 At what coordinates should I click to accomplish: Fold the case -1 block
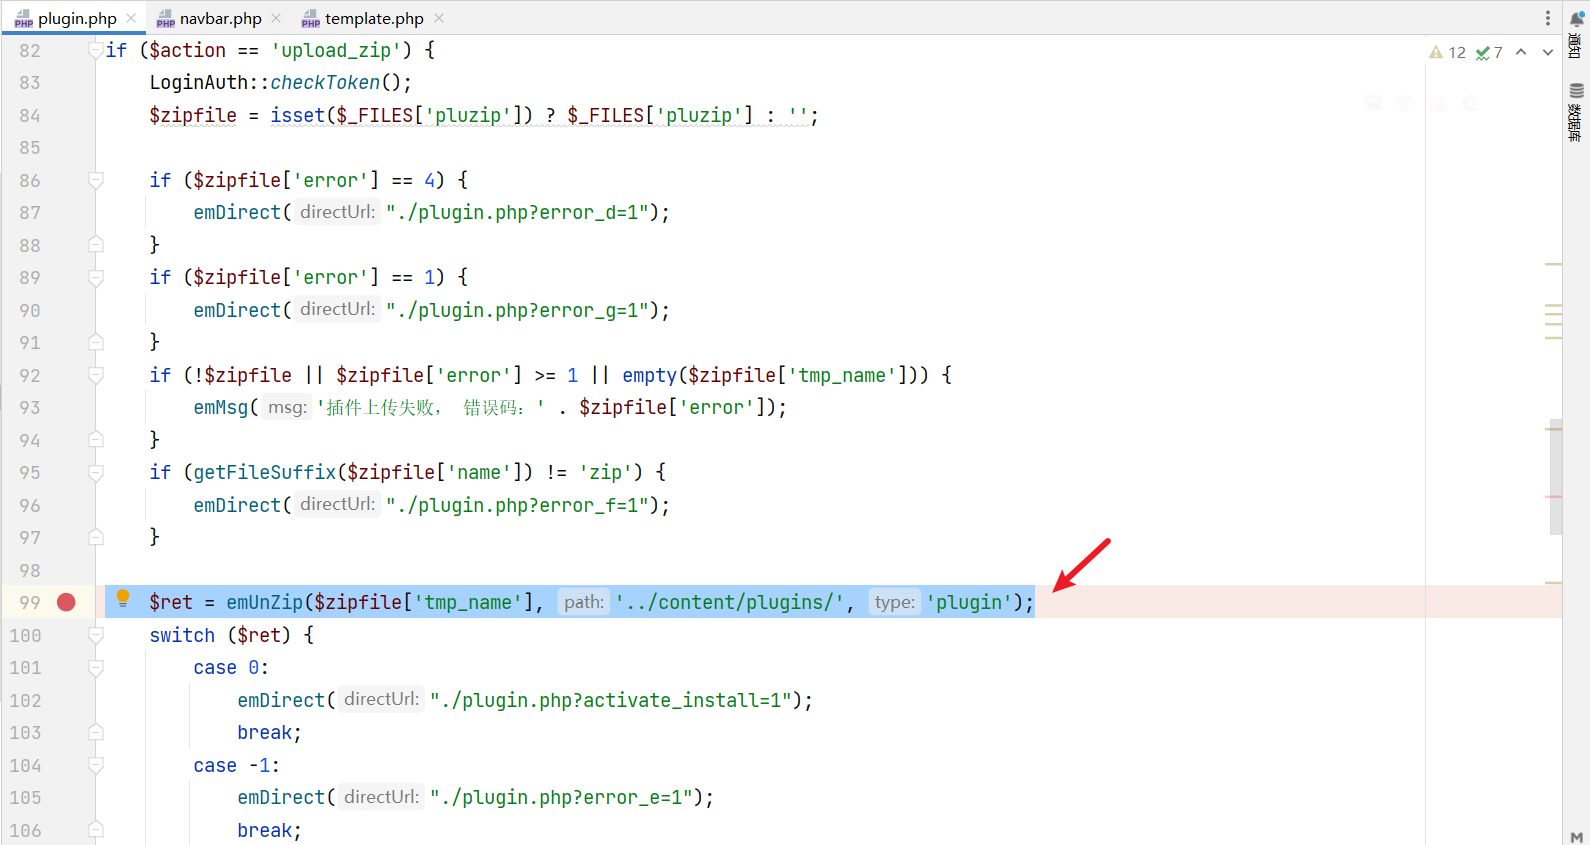(96, 765)
